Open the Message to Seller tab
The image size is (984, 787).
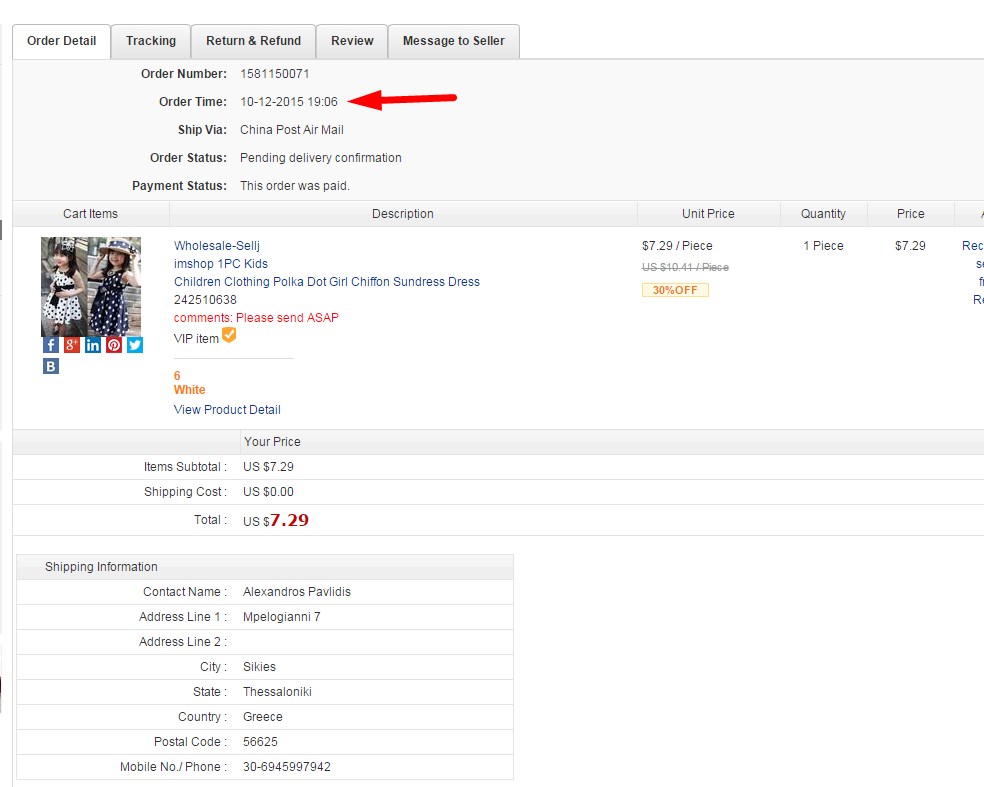pyautogui.click(x=454, y=41)
